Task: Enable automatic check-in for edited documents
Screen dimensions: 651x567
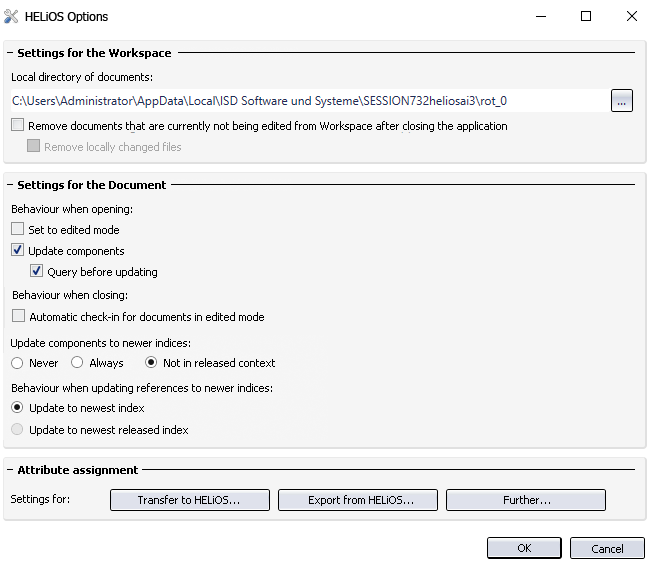Action: pyautogui.click(x=18, y=316)
